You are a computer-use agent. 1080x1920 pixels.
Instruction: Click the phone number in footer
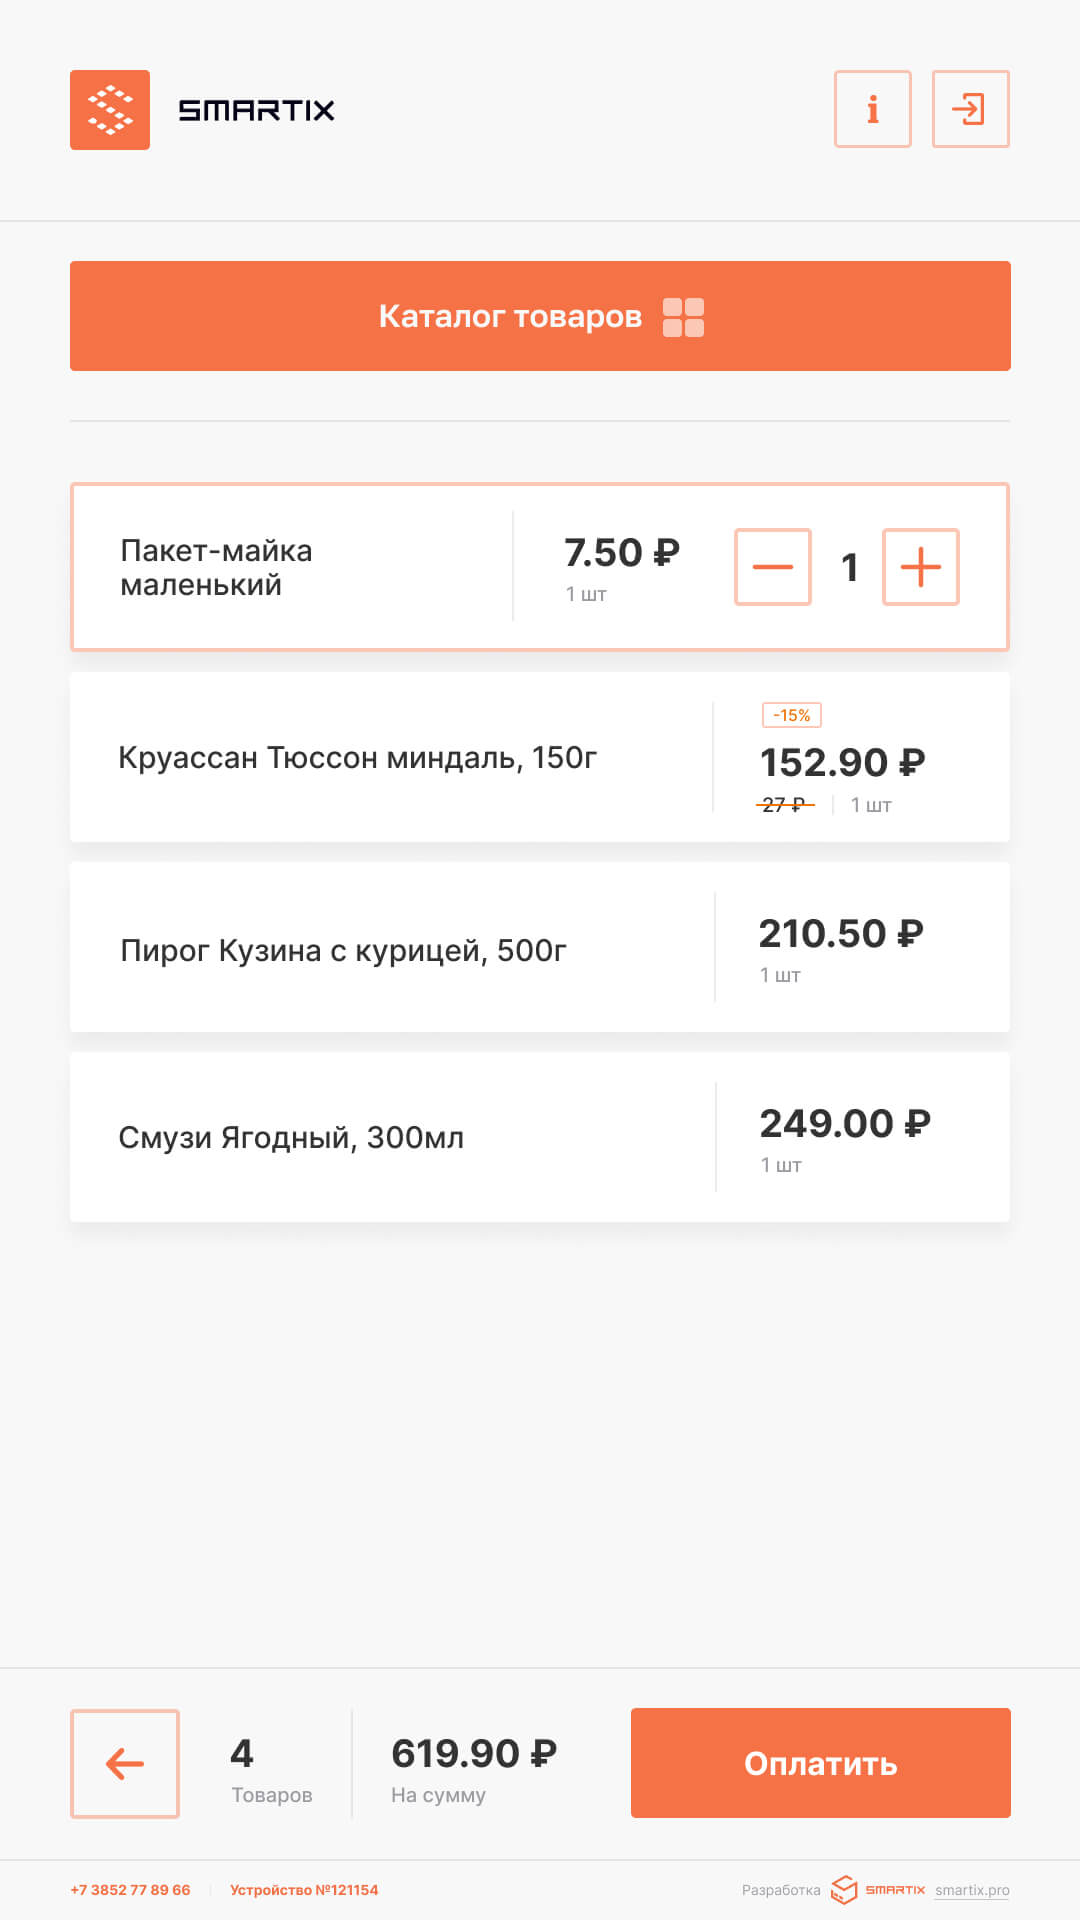130,1890
